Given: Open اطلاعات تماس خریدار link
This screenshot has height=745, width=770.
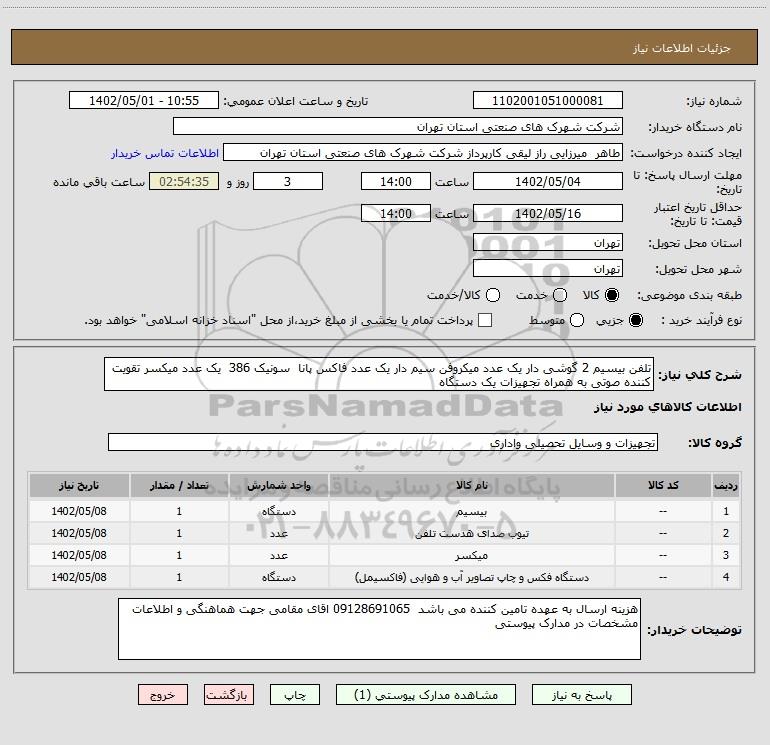Looking at the screenshot, I should [x=165, y=153].
